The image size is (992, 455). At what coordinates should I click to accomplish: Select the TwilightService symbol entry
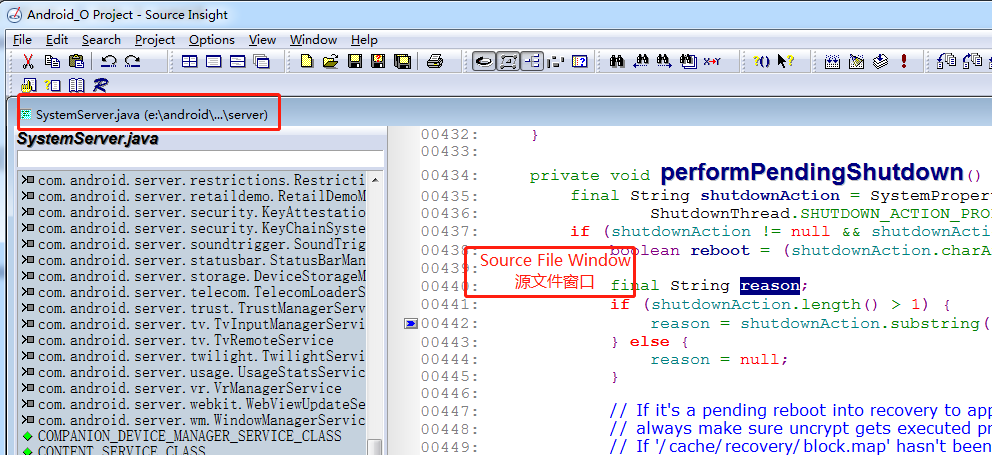coord(192,356)
